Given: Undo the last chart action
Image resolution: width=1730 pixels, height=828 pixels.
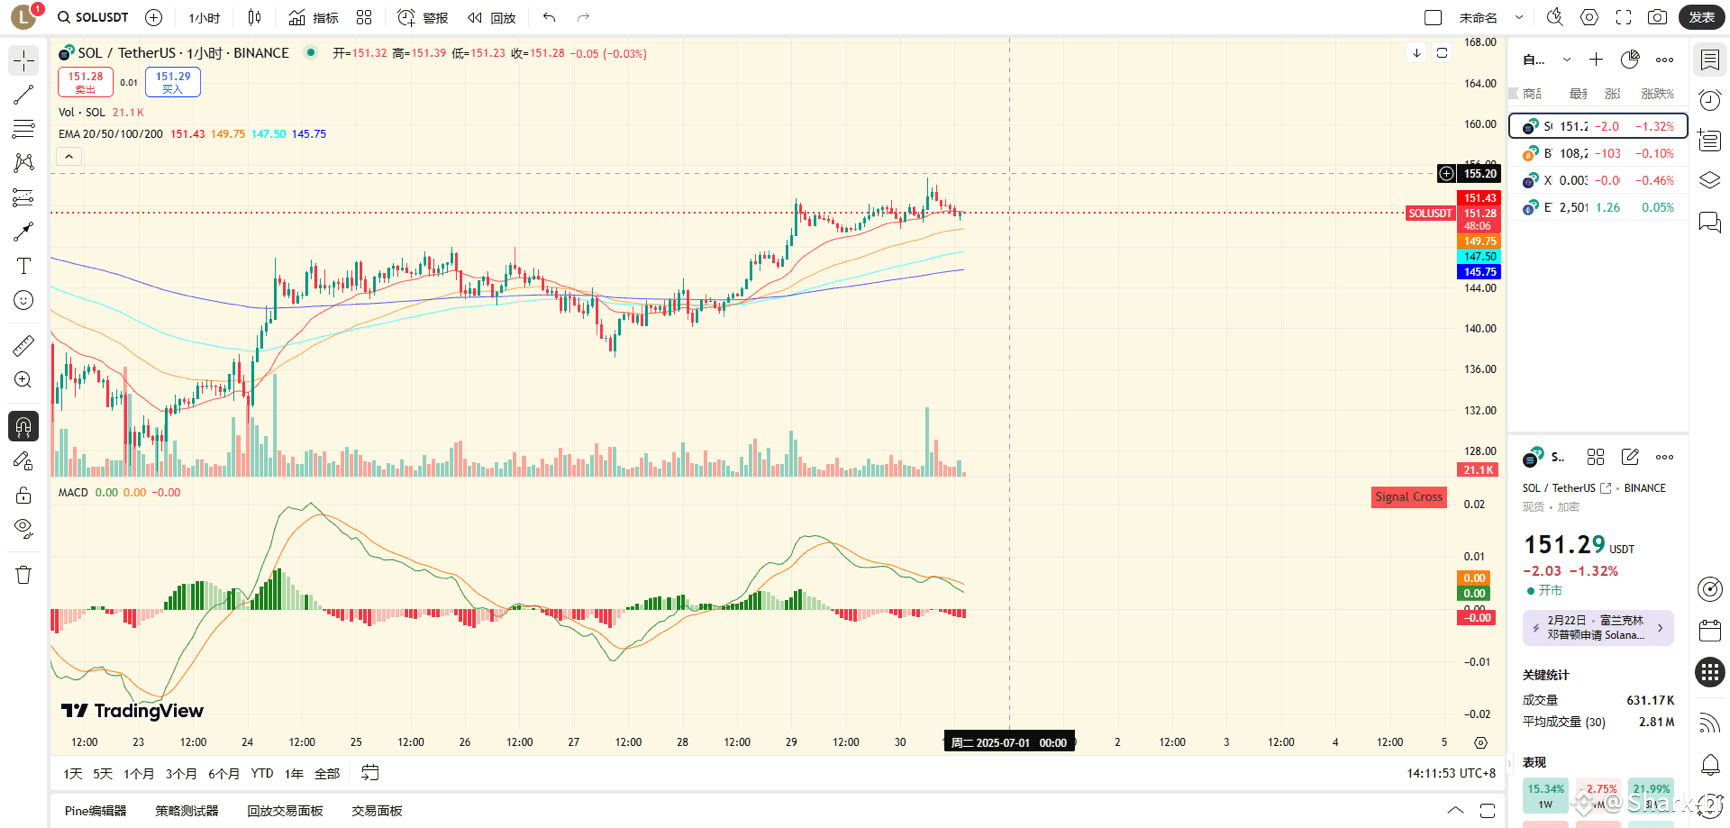Looking at the screenshot, I should [549, 17].
